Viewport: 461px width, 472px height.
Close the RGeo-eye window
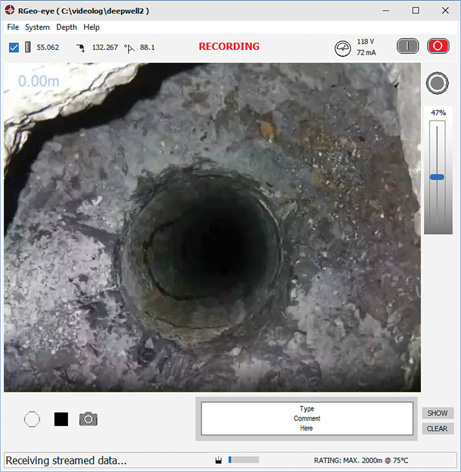tap(445, 11)
